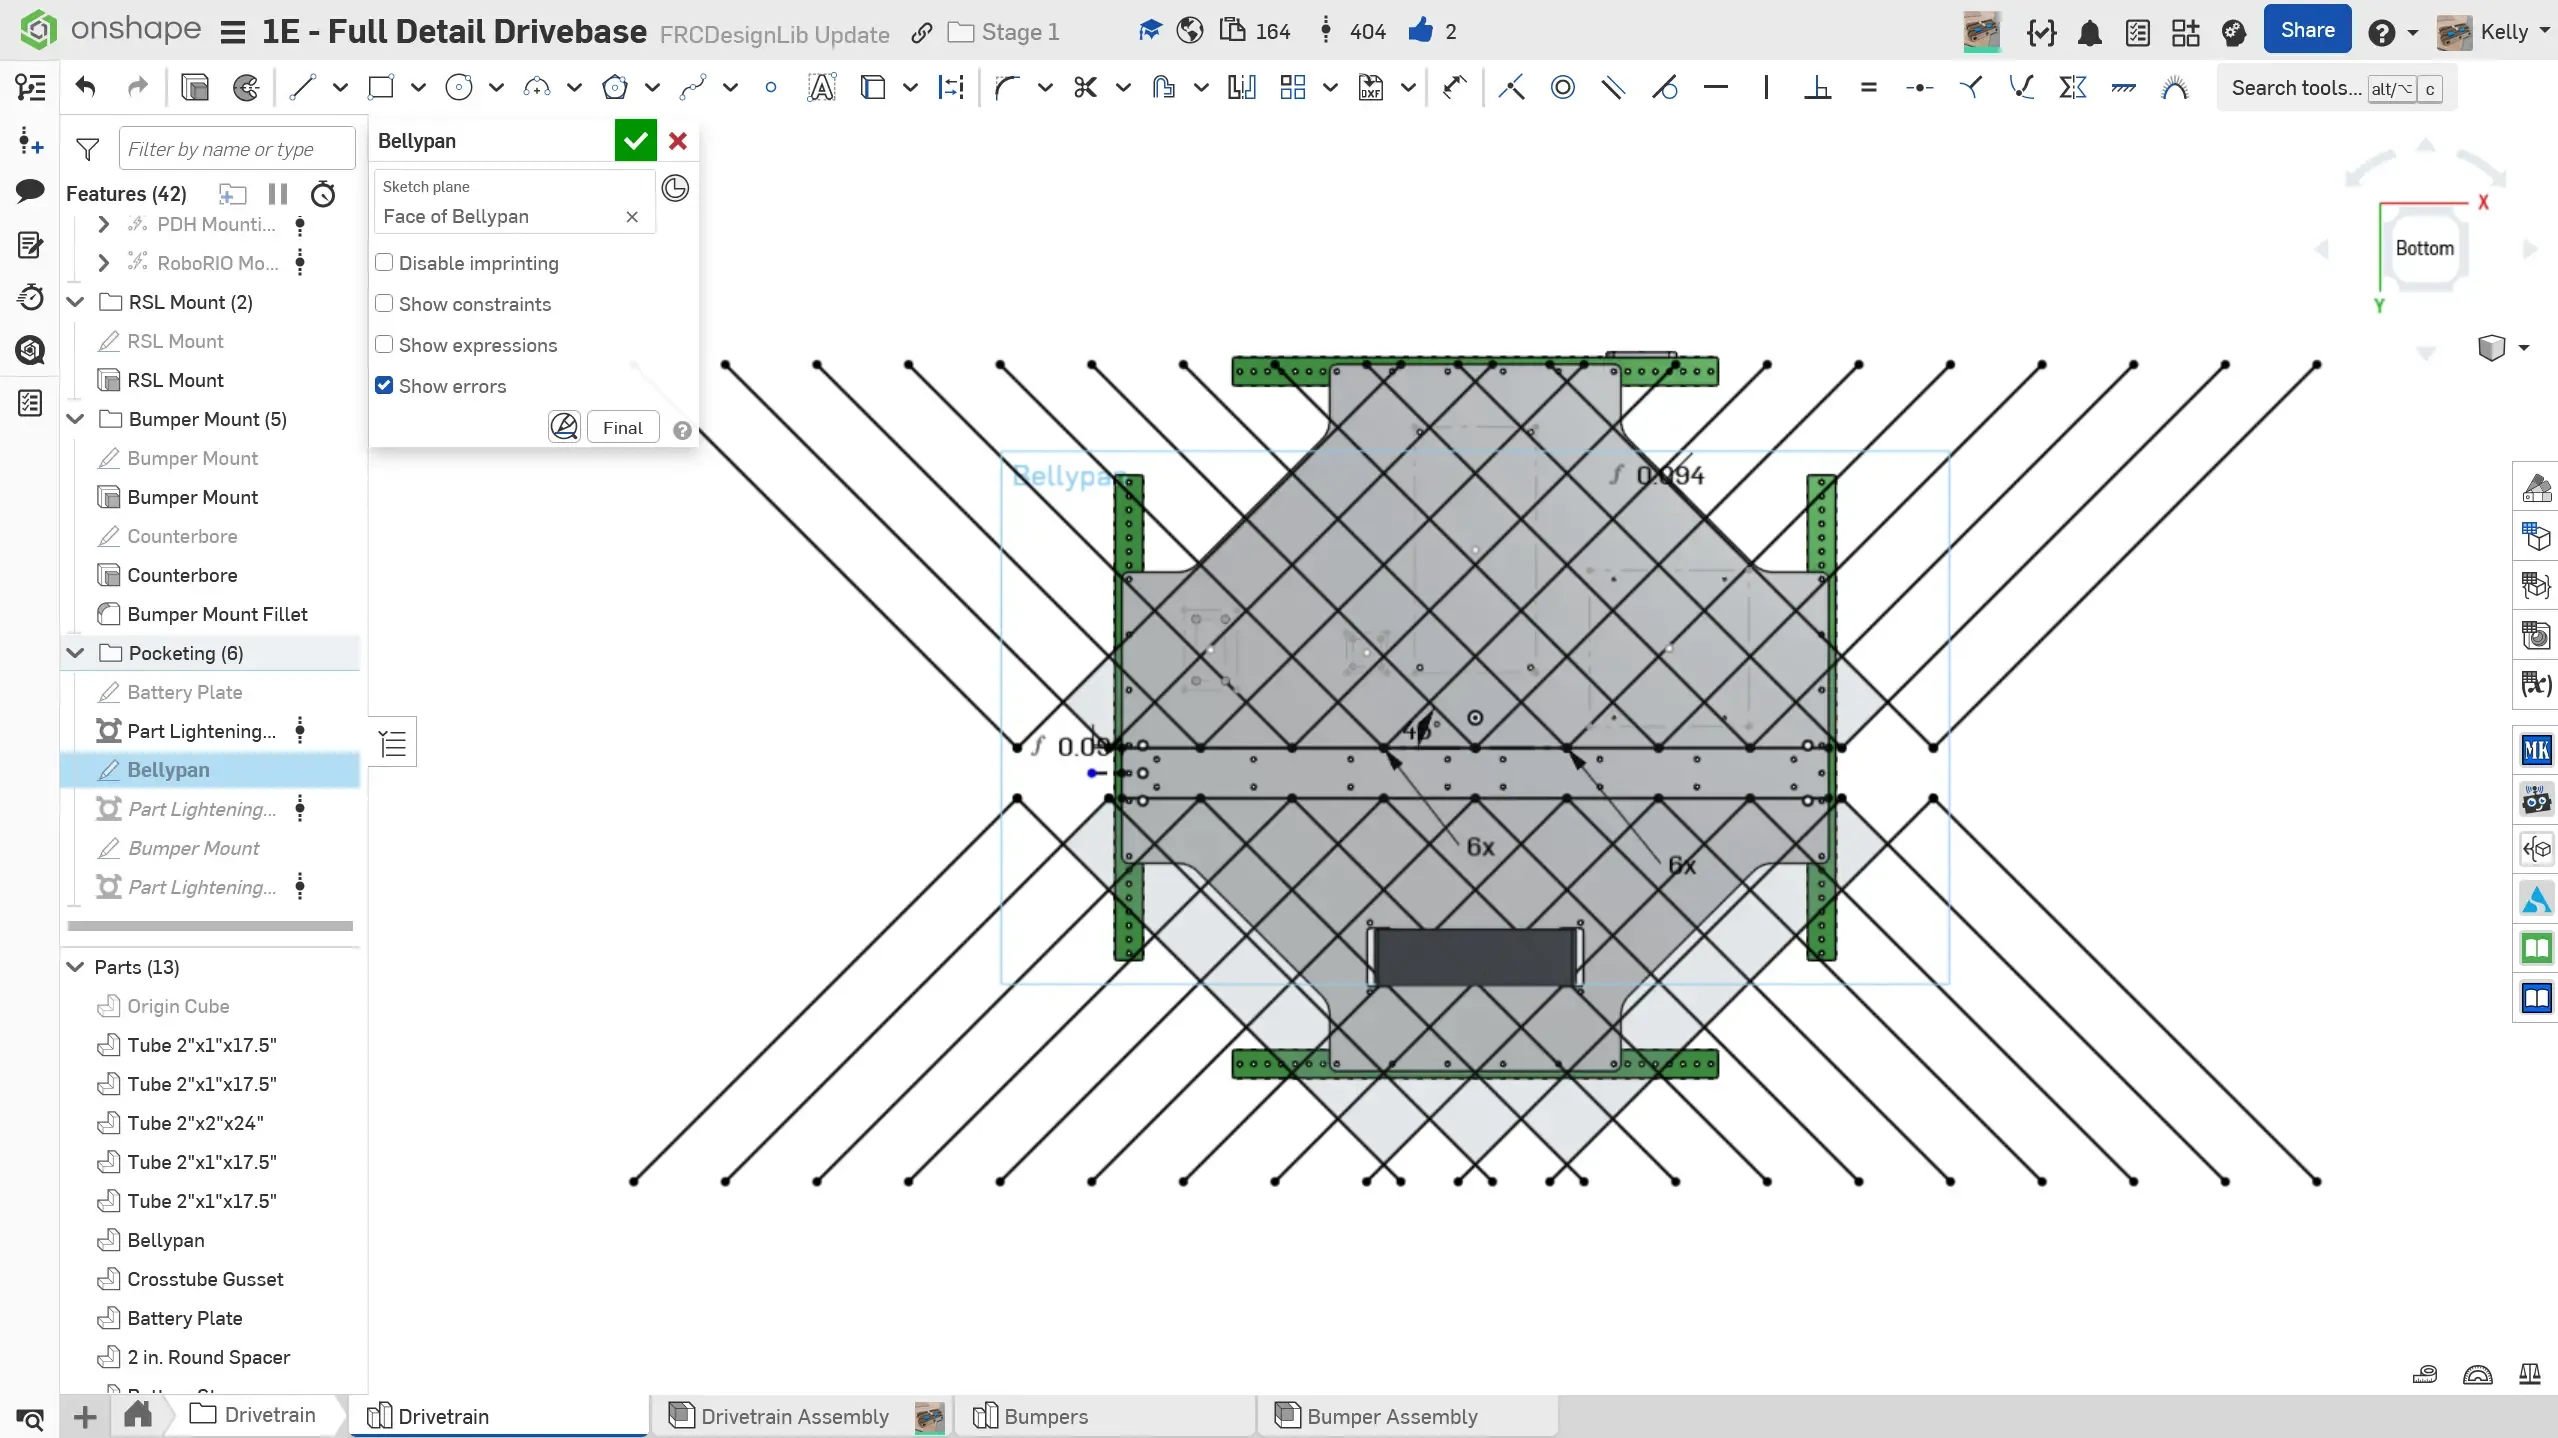Click the Text sketch tool
This screenshot has width=2558, height=1438.
821,88
